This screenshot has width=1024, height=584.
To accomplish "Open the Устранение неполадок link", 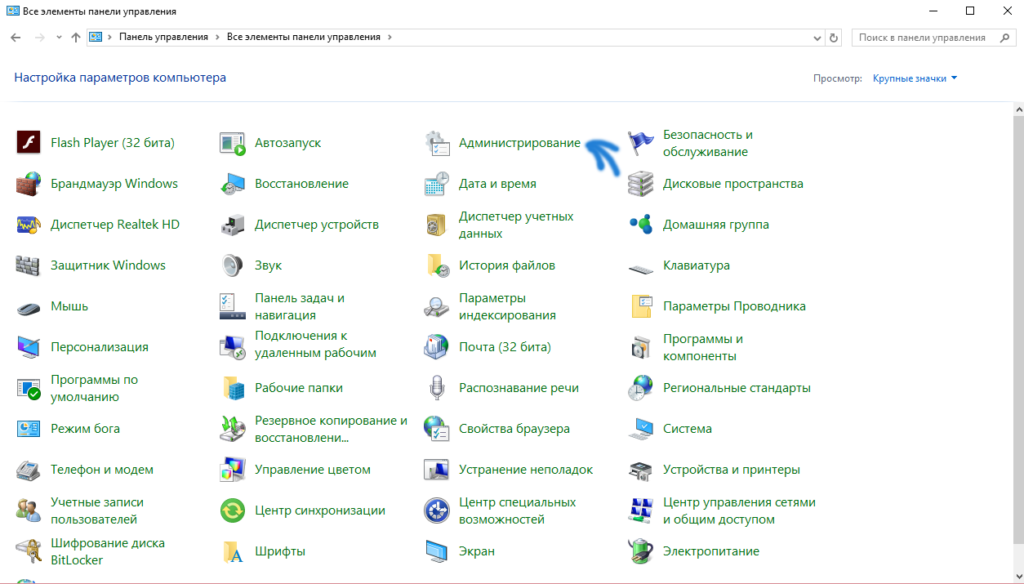I will [526, 470].
